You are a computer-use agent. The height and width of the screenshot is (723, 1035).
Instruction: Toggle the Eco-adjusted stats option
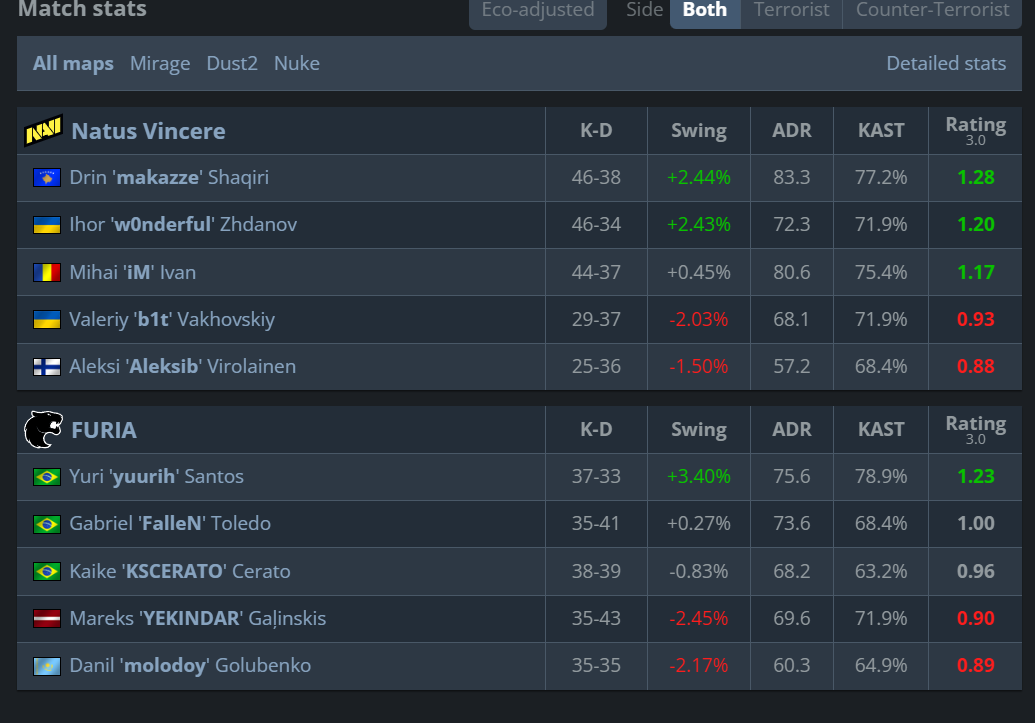click(x=538, y=11)
